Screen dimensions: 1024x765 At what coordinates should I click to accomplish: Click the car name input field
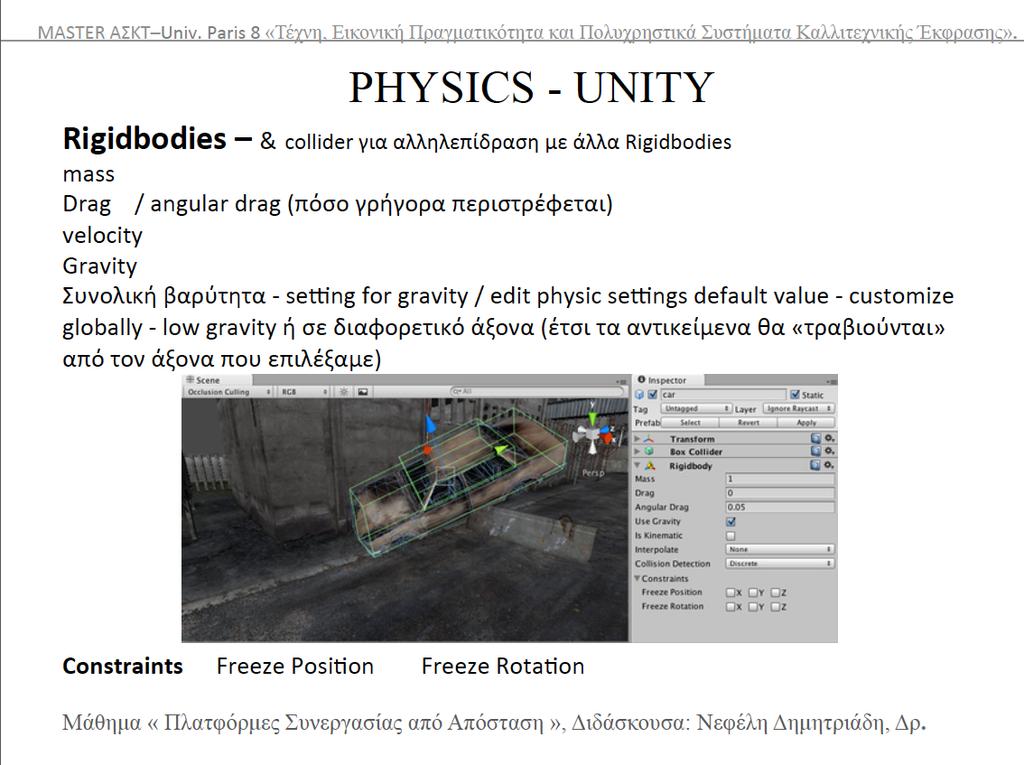[x=723, y=395]
